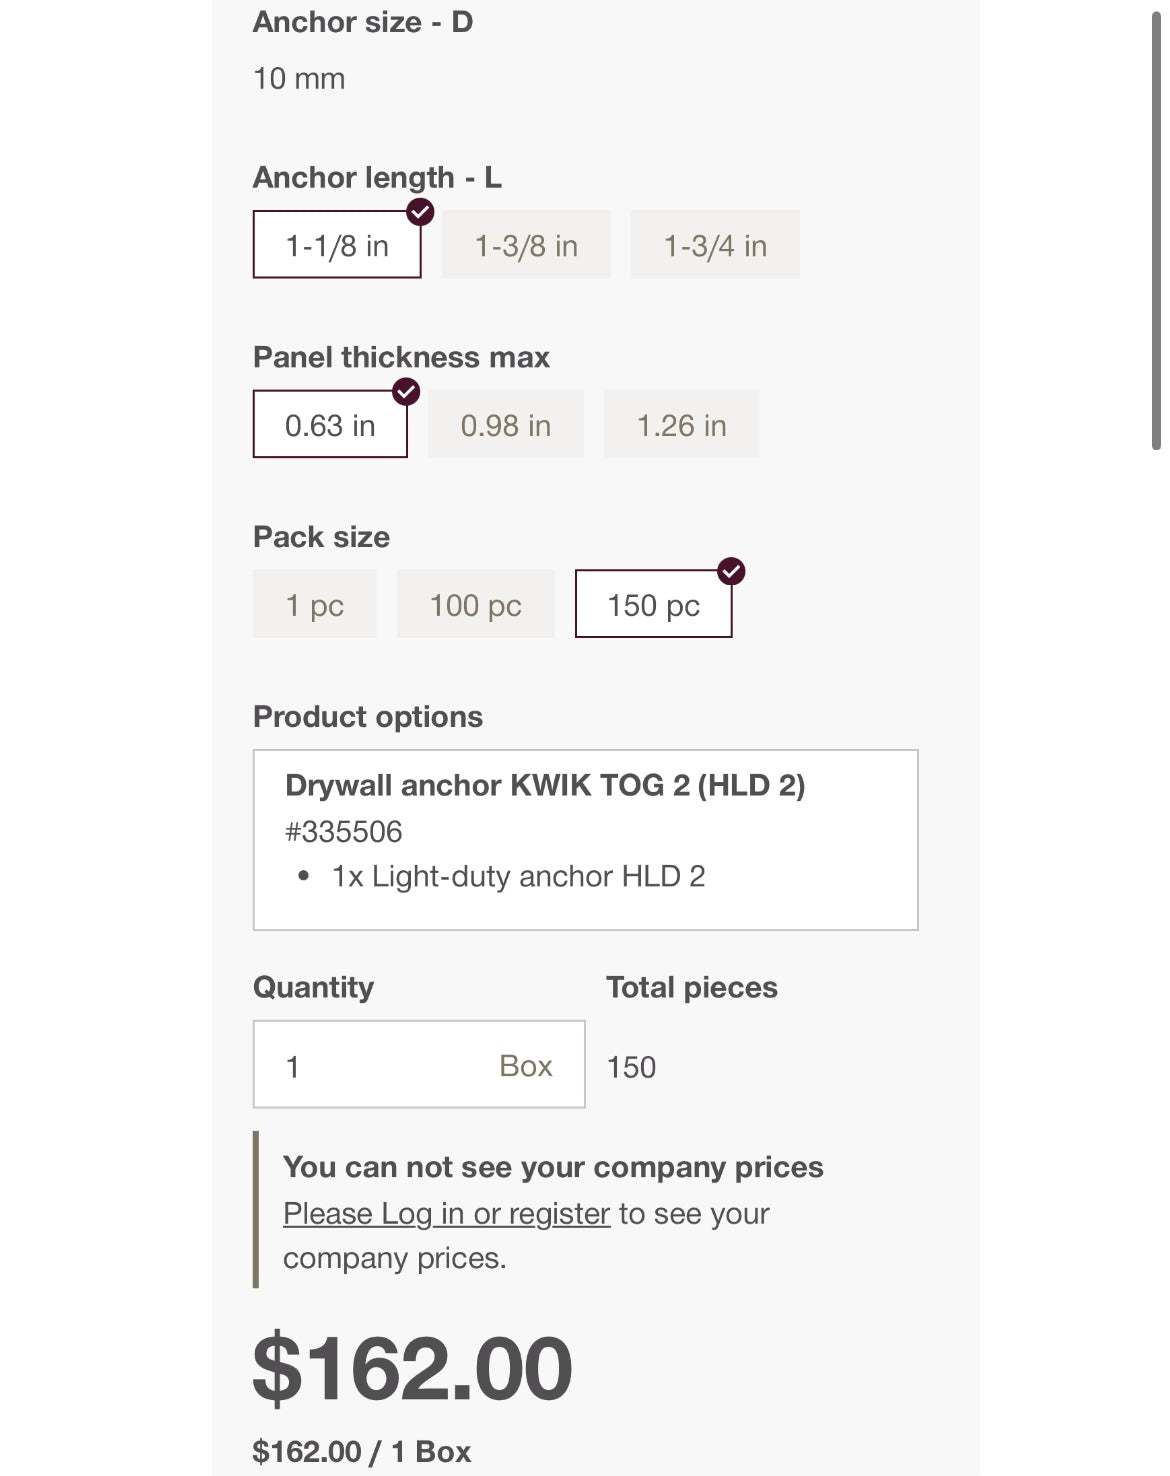The image size is (1170, 1476).
Task: Choose the 1-3/4 in anchor length option
Action: click(x=715, y=245)
